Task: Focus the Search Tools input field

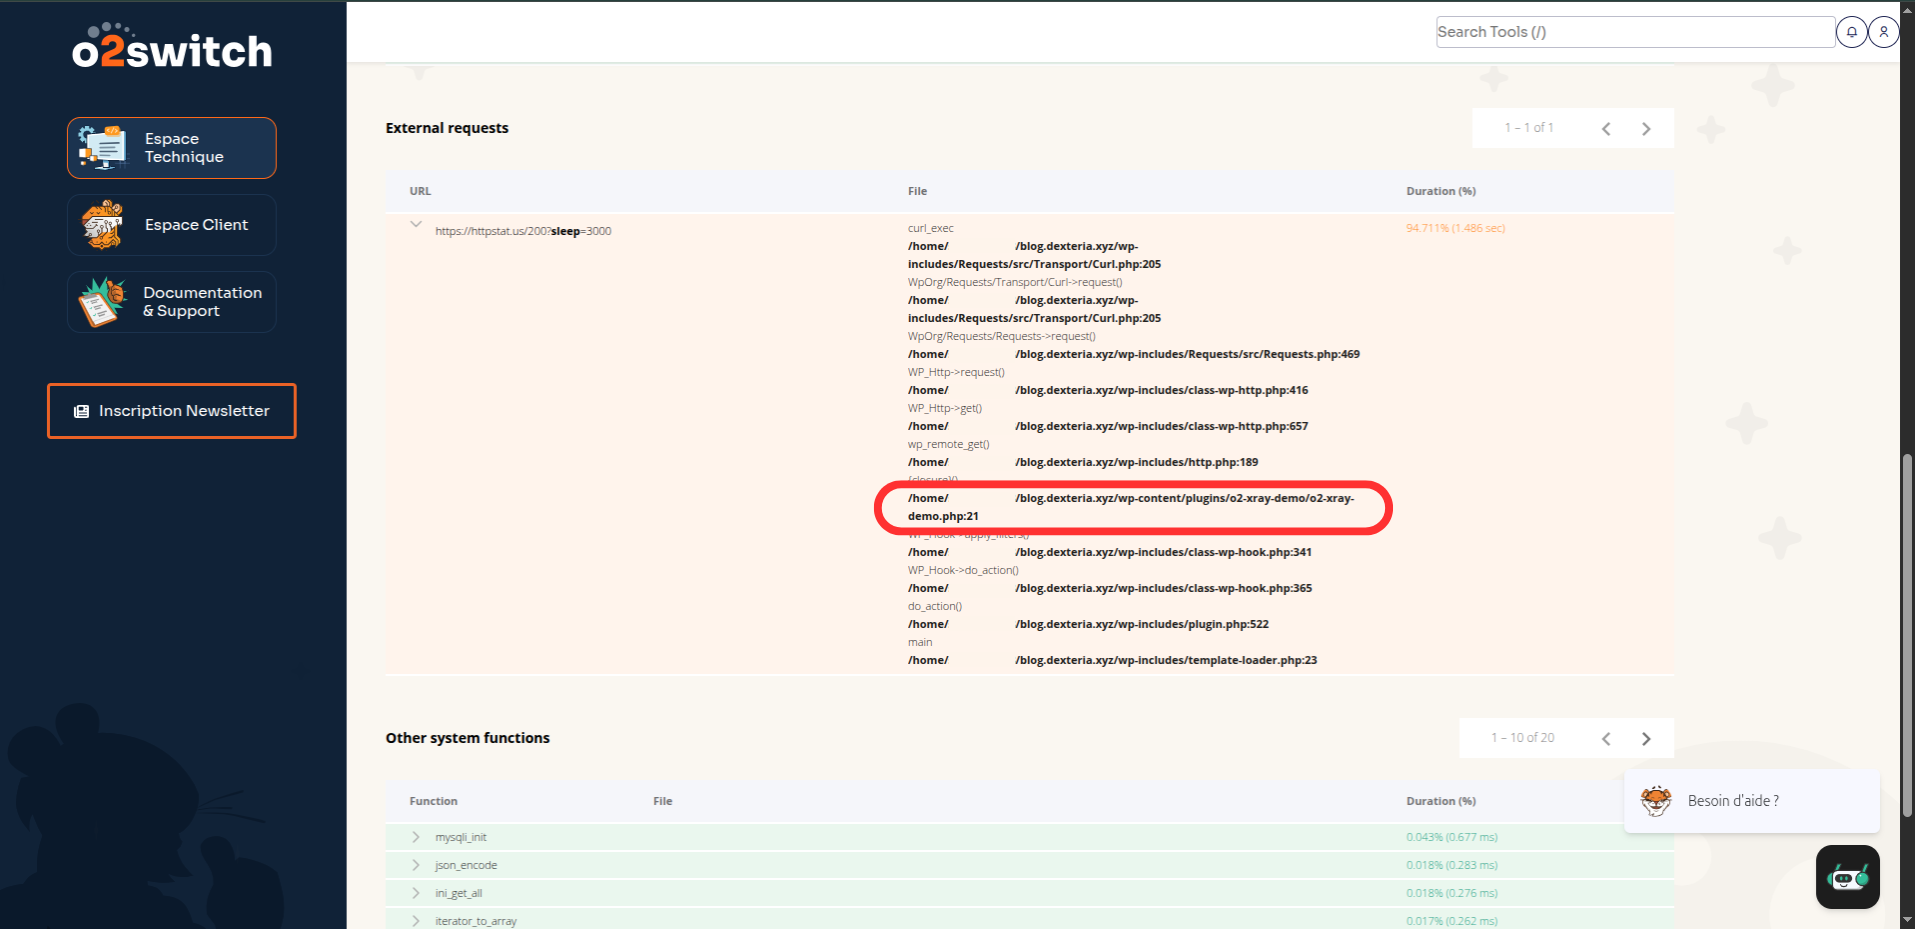Action: pyautogui.click(x=1635, y=32)
